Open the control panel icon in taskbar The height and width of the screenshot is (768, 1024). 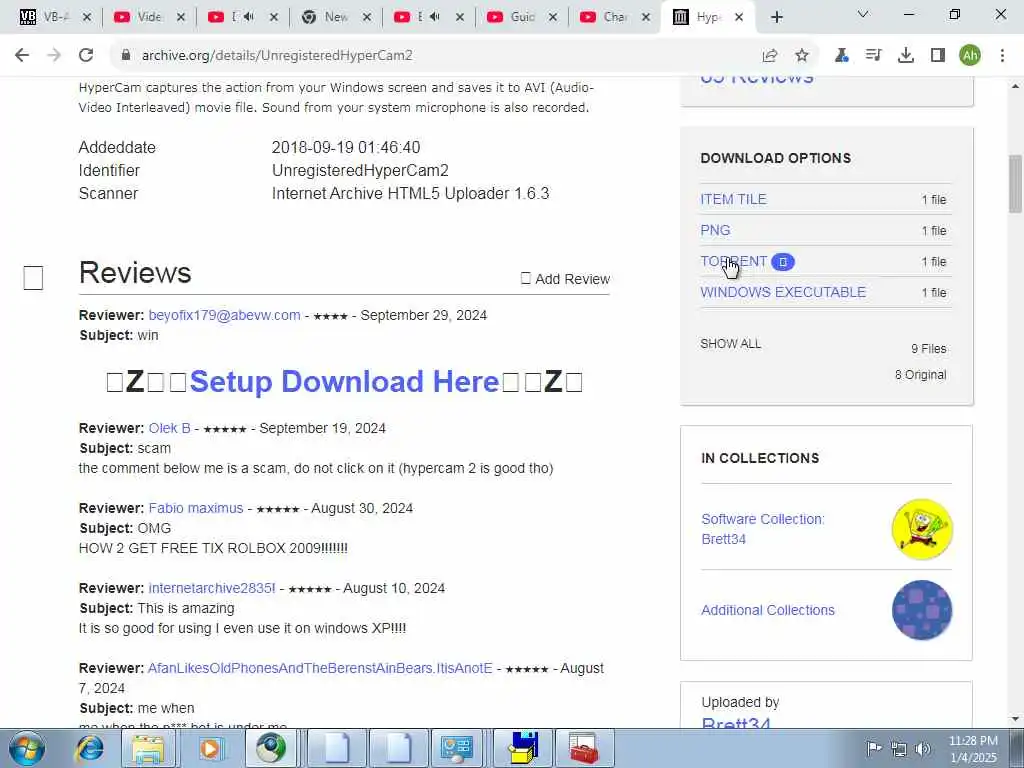[x=456, y=748]
